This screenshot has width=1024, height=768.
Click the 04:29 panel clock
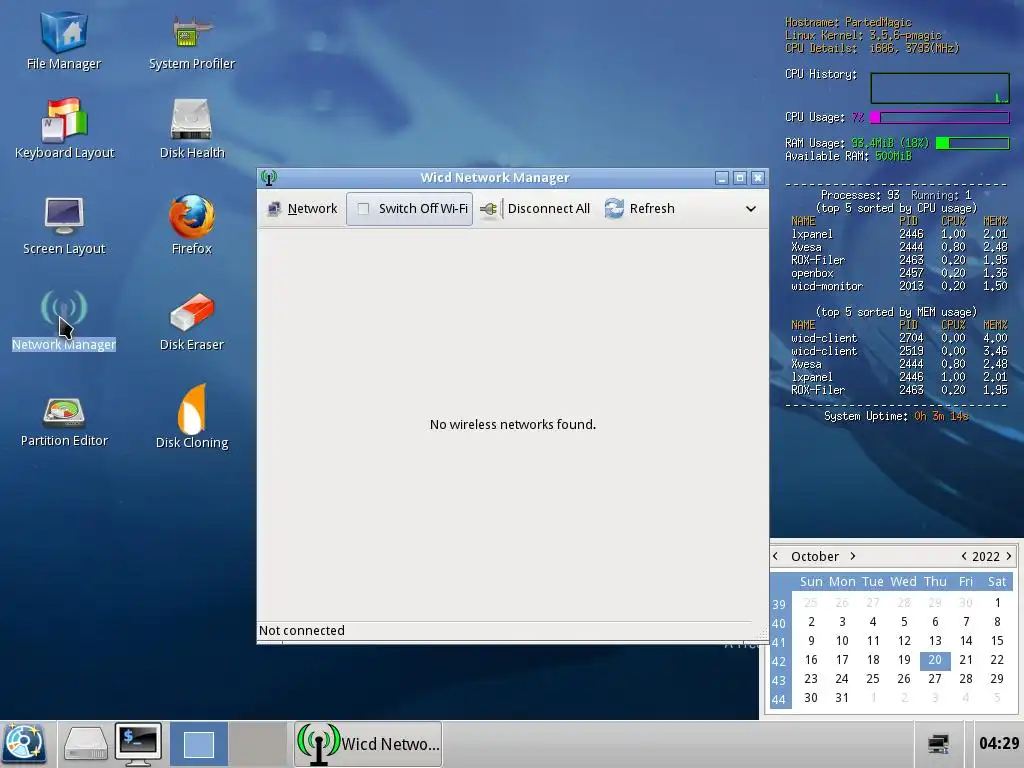[x=999, y=743]
